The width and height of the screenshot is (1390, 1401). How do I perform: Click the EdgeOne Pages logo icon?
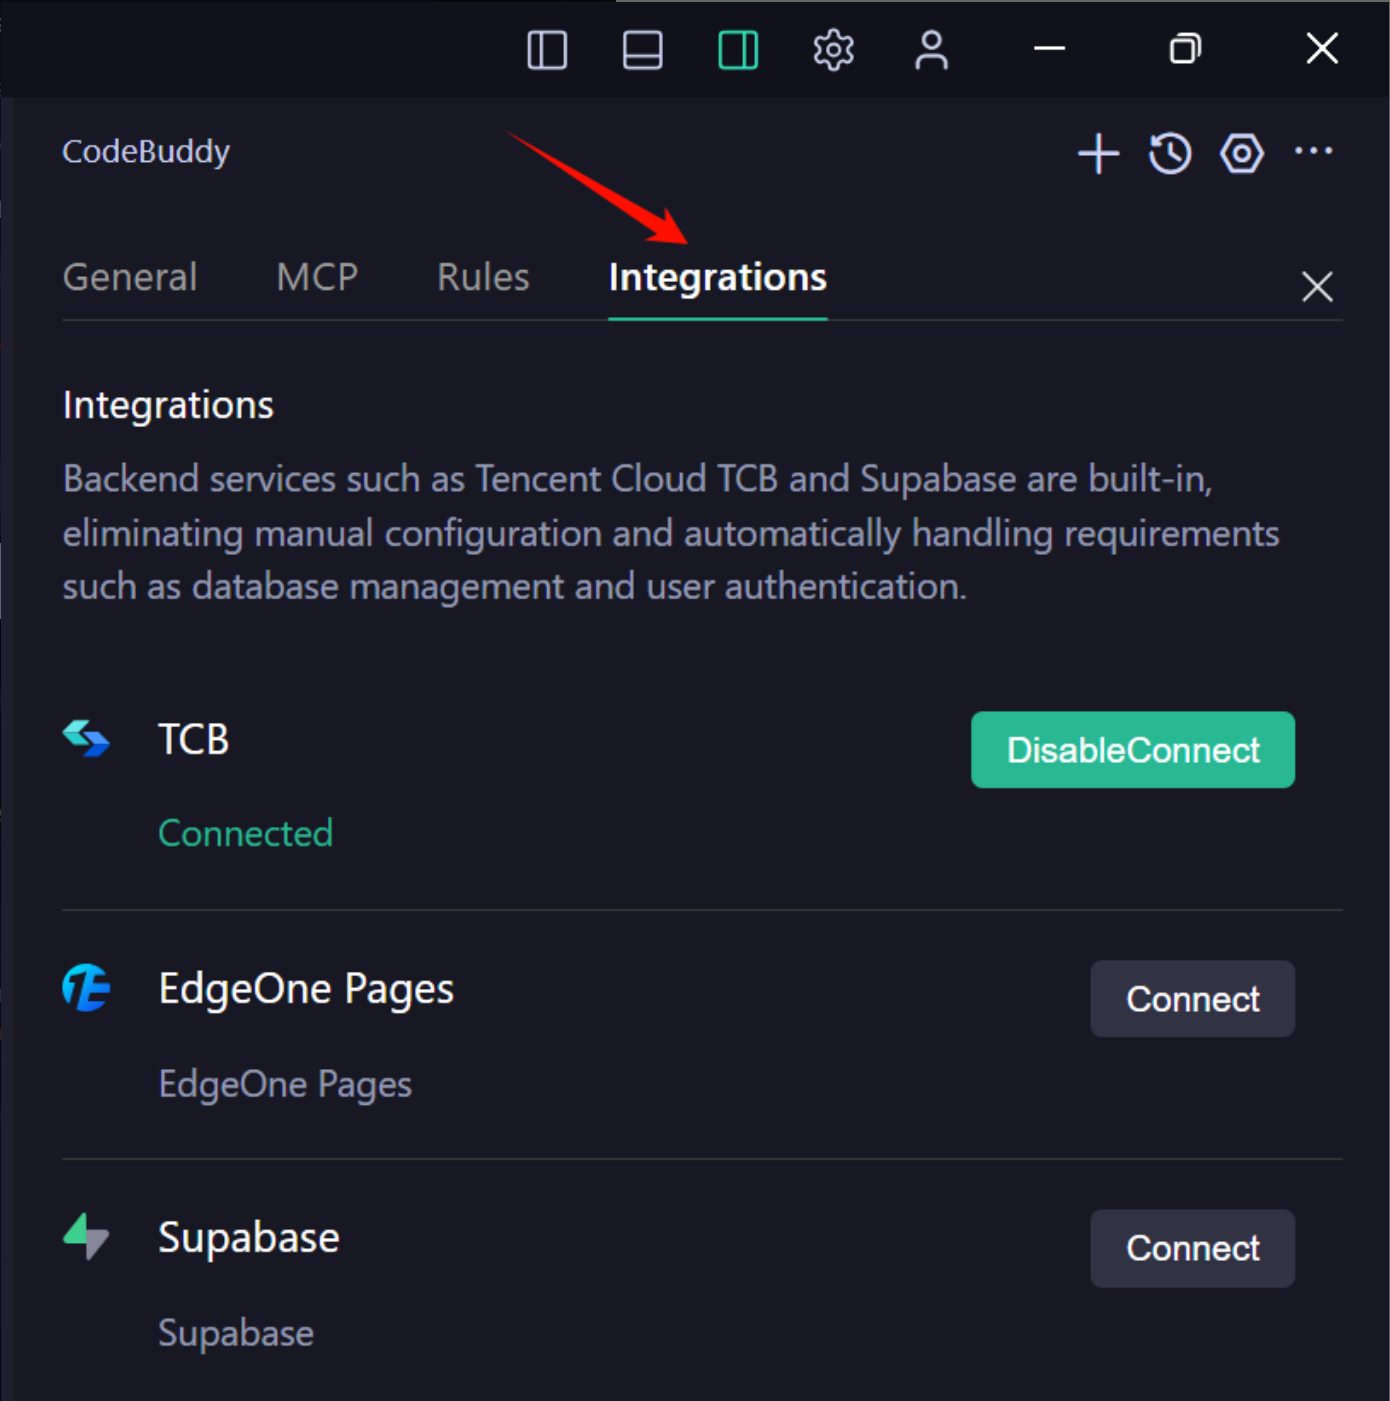[87, 988]
